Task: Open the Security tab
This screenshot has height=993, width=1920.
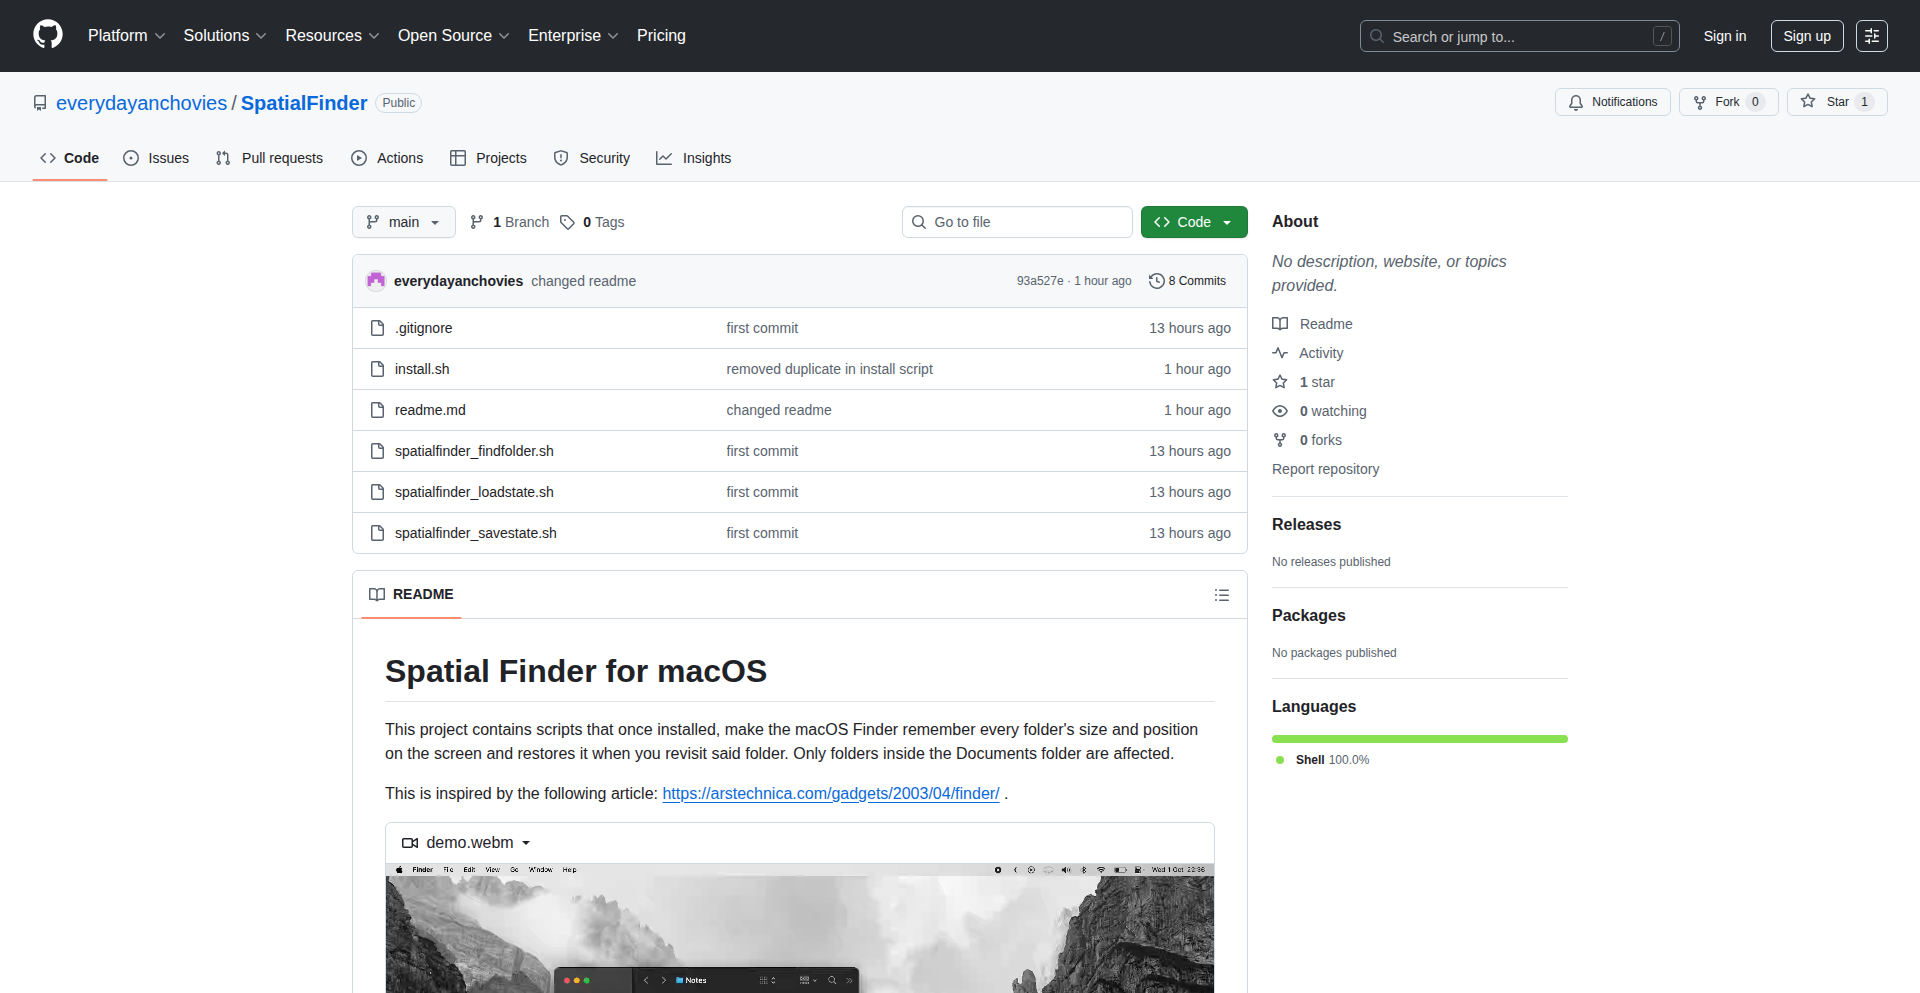Action: pos(592,158)
